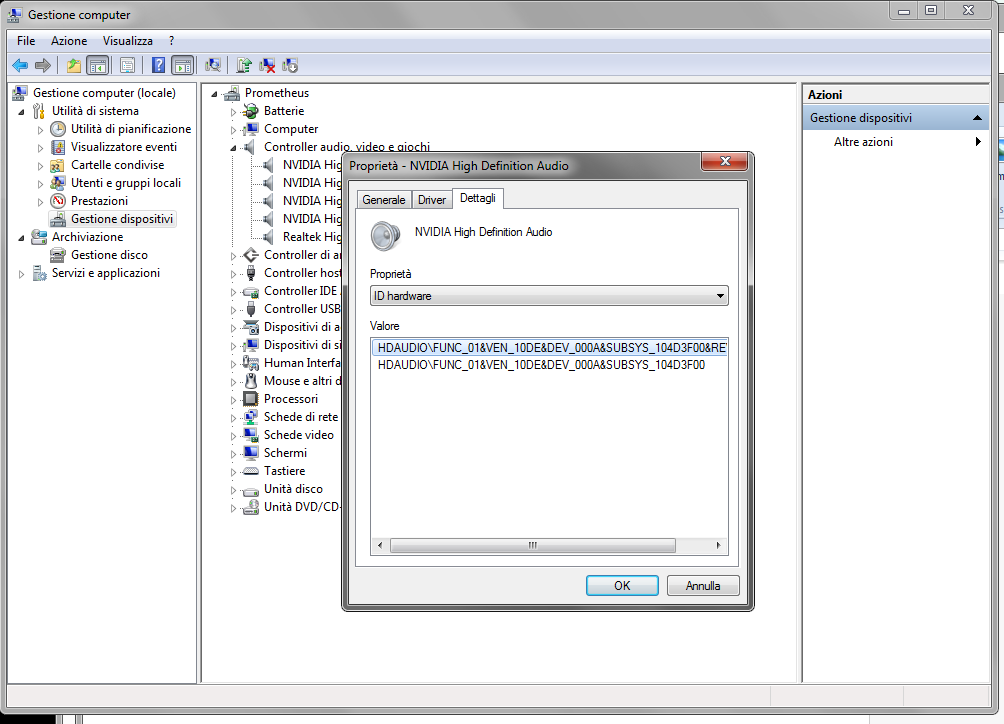Select the Controller host category label
This screenshot has width=1004, height=724.
(x=302, y=273)
